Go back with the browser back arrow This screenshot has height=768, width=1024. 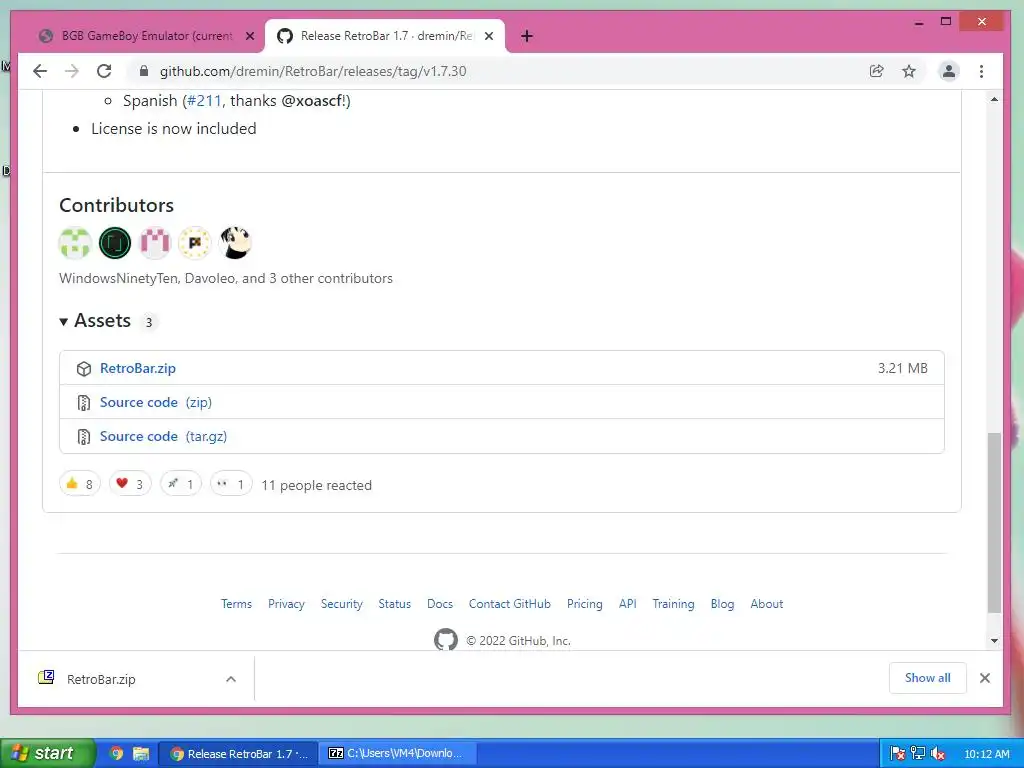pos(40,71)
